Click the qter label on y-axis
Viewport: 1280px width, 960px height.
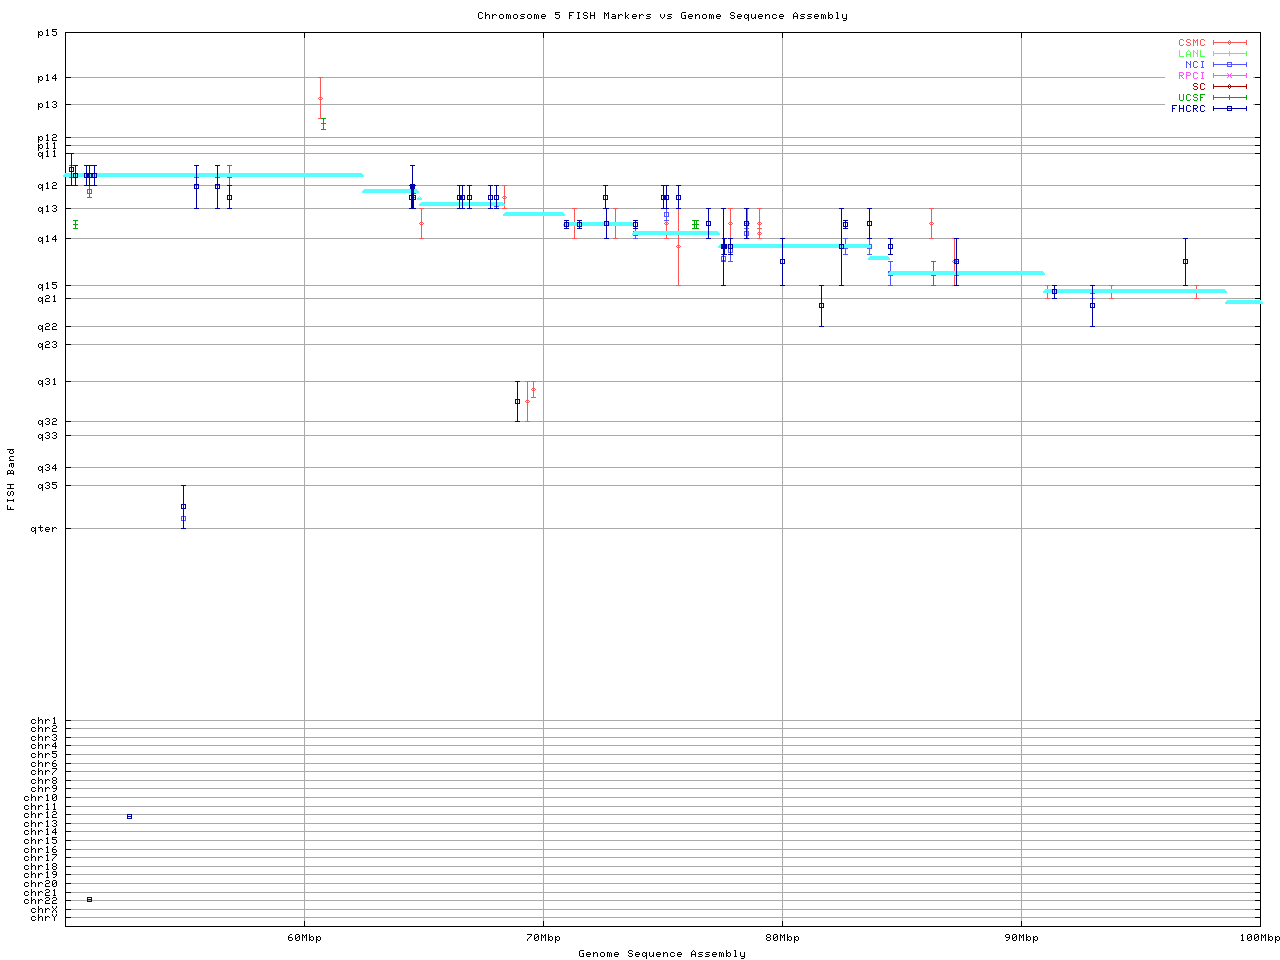click(46, 528)
